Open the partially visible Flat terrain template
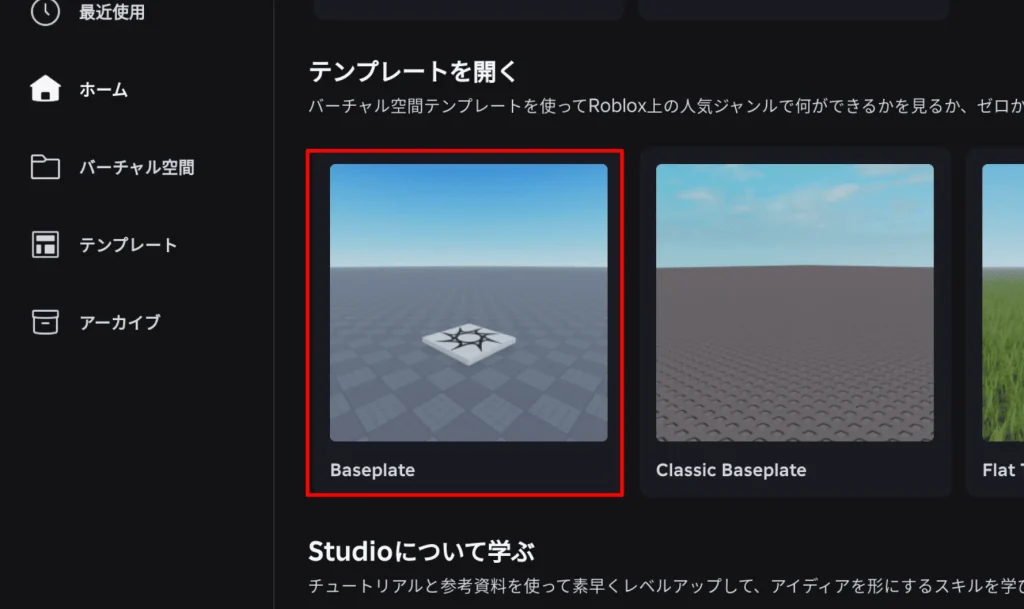 (1003, 302)
